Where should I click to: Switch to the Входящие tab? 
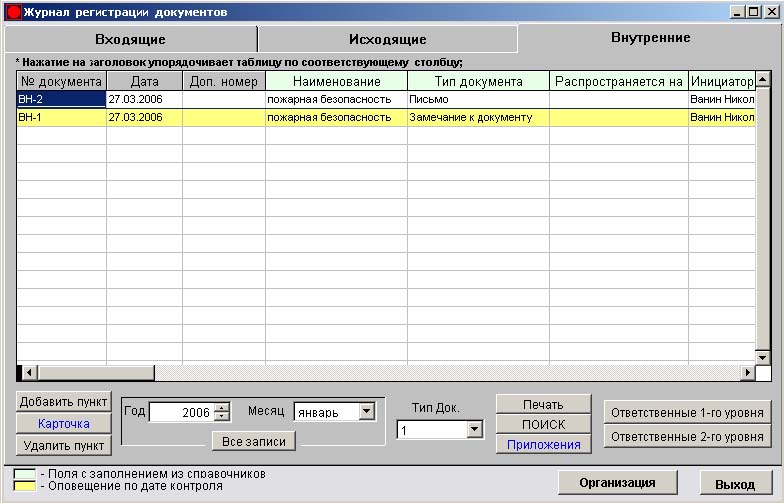[130, 39]
